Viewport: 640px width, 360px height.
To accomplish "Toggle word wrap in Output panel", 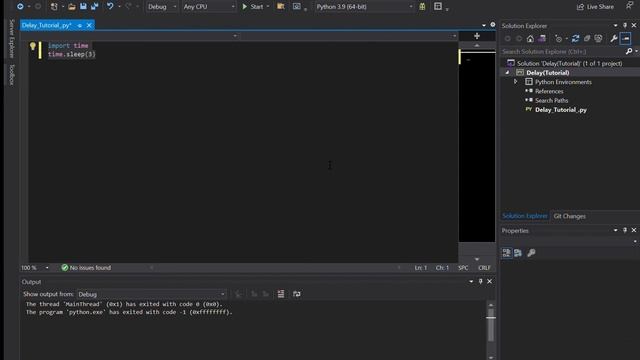I will tap(297, 294).
